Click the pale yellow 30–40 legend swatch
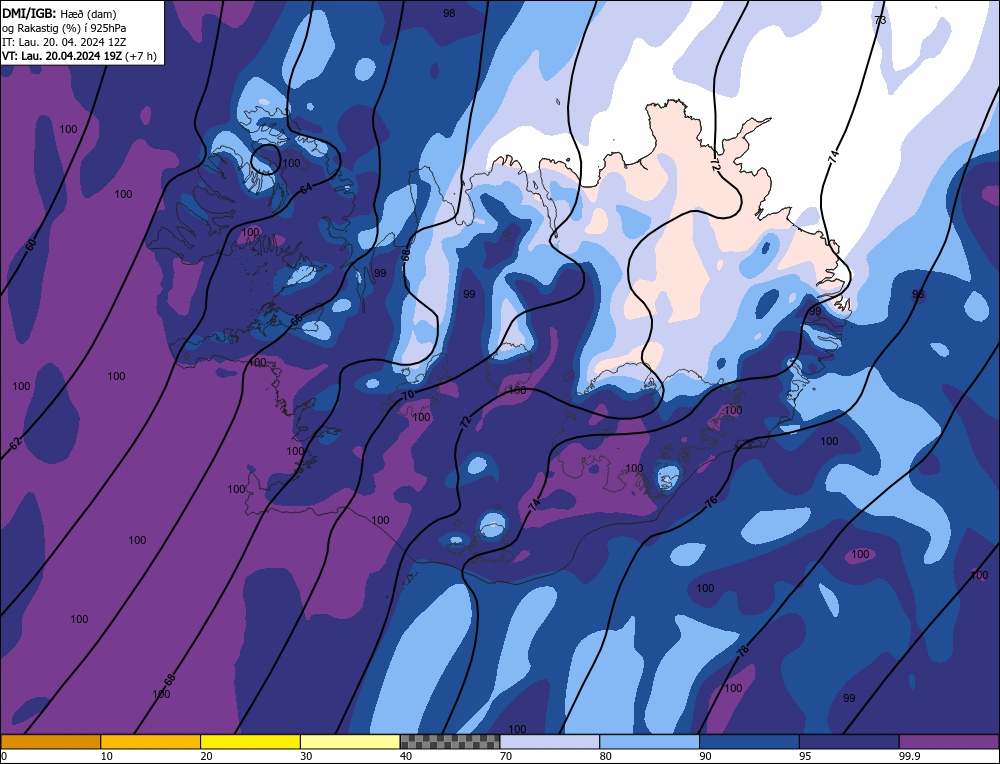This screenshot has width=1000, height=764. pyautogui.click(x=350, y=741)
